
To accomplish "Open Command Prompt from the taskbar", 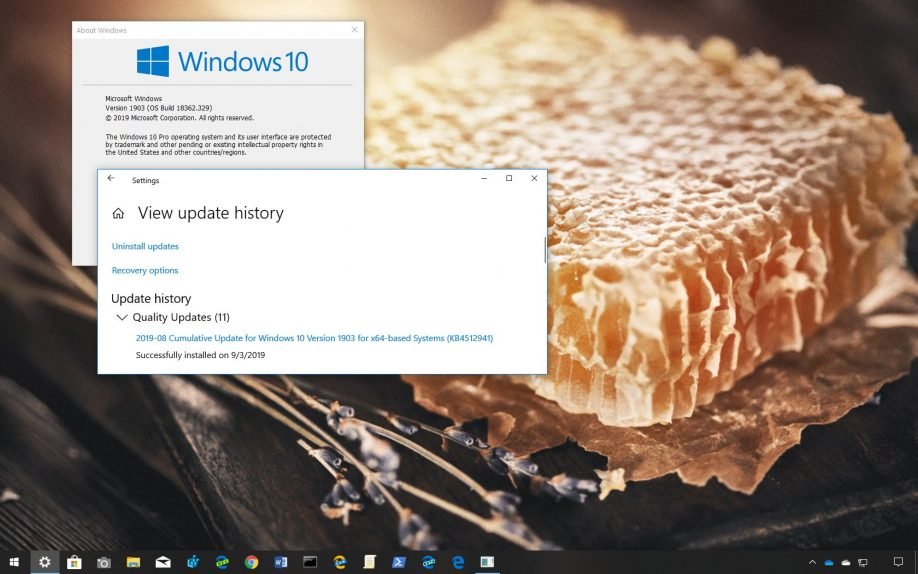I will click(x=310, y=562).
